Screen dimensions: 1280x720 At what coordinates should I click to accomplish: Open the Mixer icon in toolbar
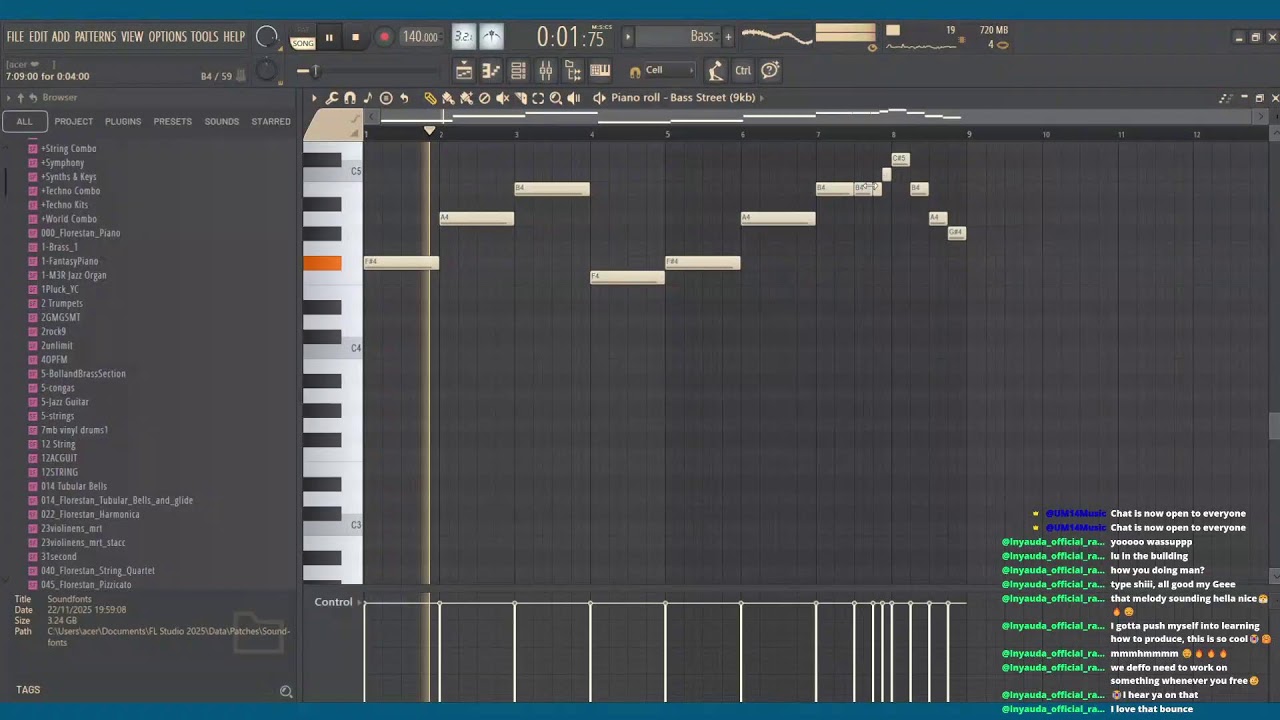point(546,70)
